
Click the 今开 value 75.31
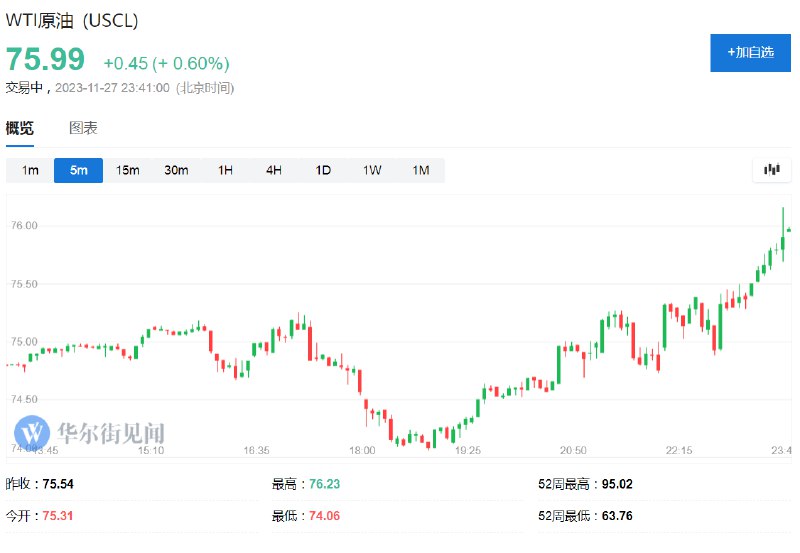tap(58, 516)
